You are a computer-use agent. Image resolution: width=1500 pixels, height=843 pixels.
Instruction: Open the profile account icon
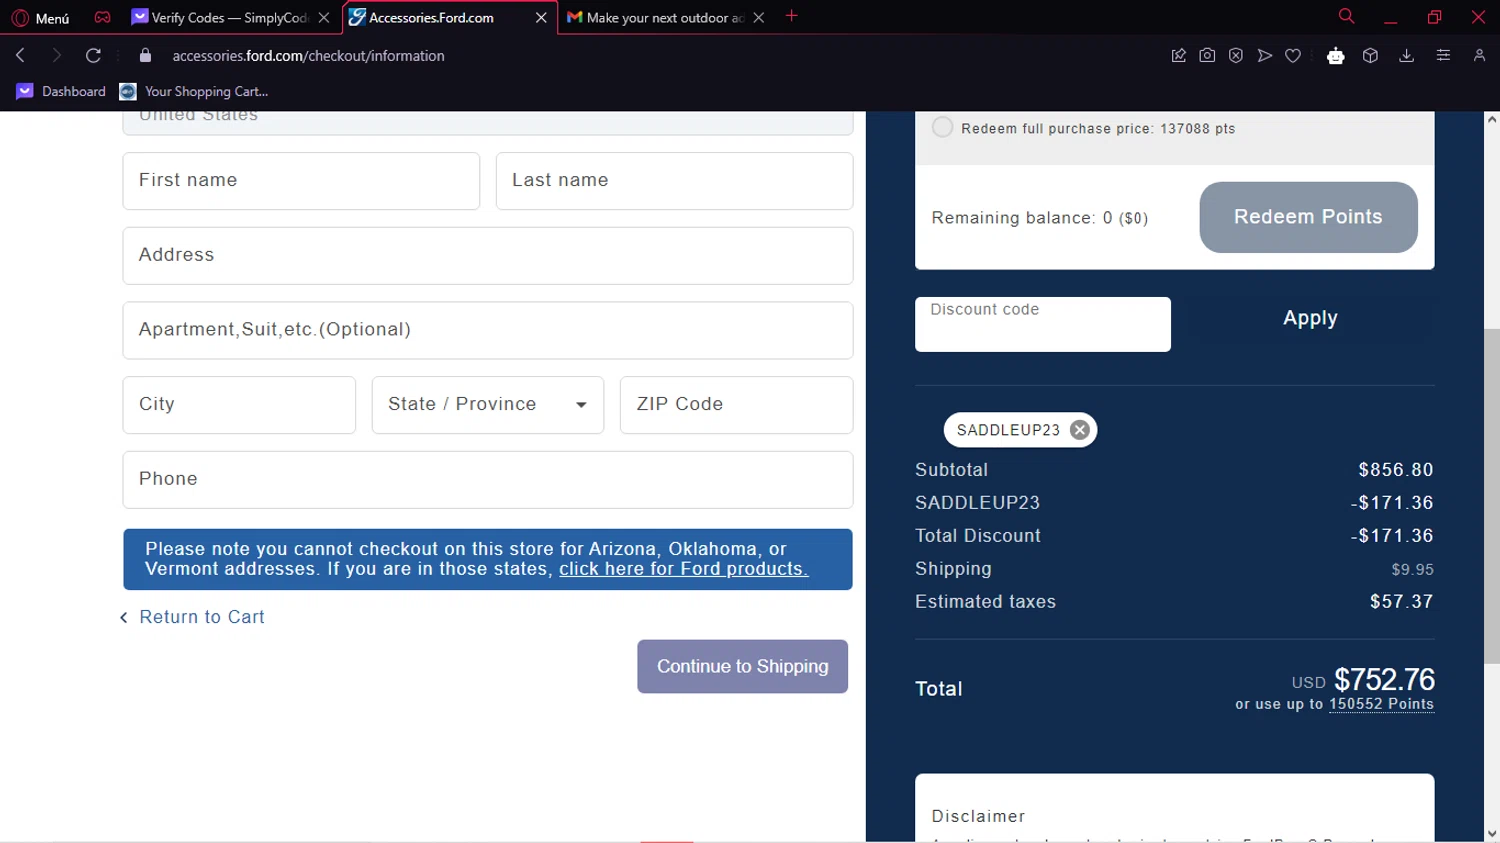pyautogui.click(x=1479, y=56)
